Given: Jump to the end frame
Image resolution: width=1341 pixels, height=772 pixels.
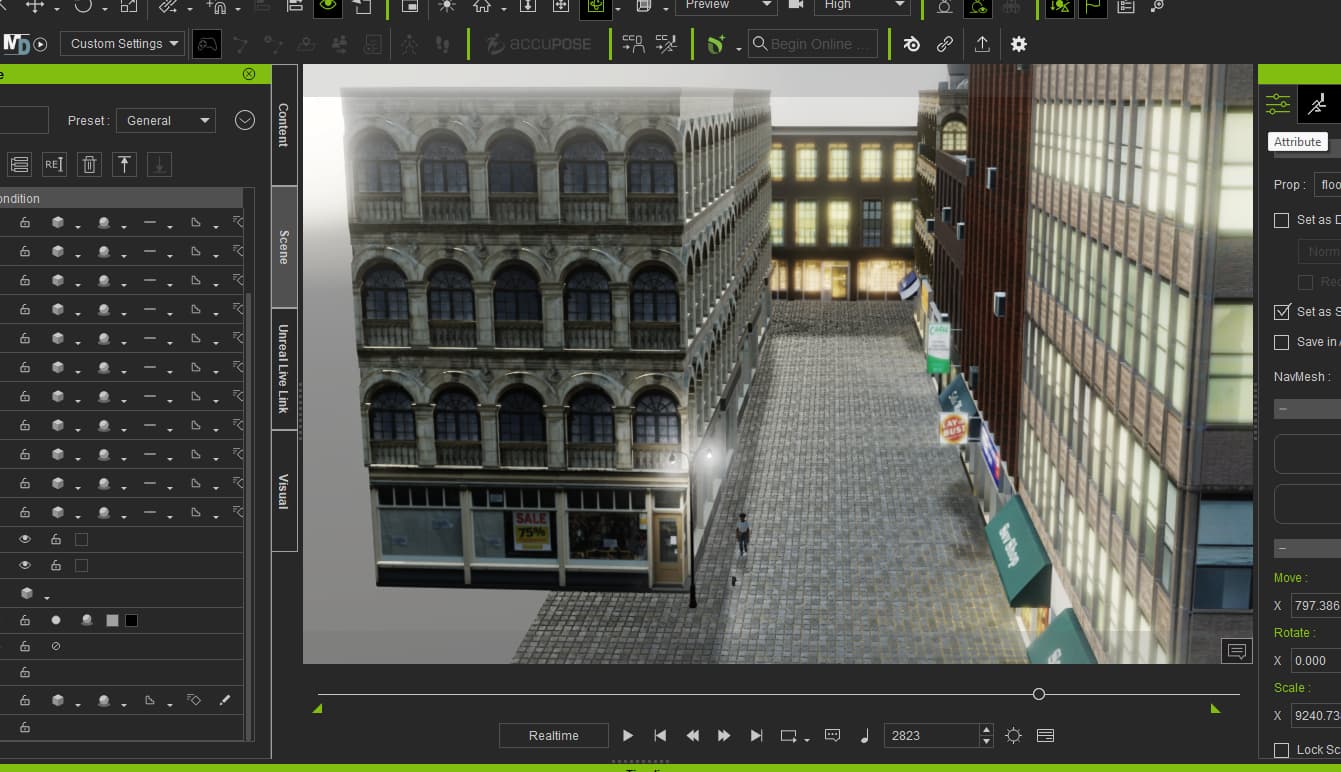Looking at the screenshot, I should tap(756, 735).
